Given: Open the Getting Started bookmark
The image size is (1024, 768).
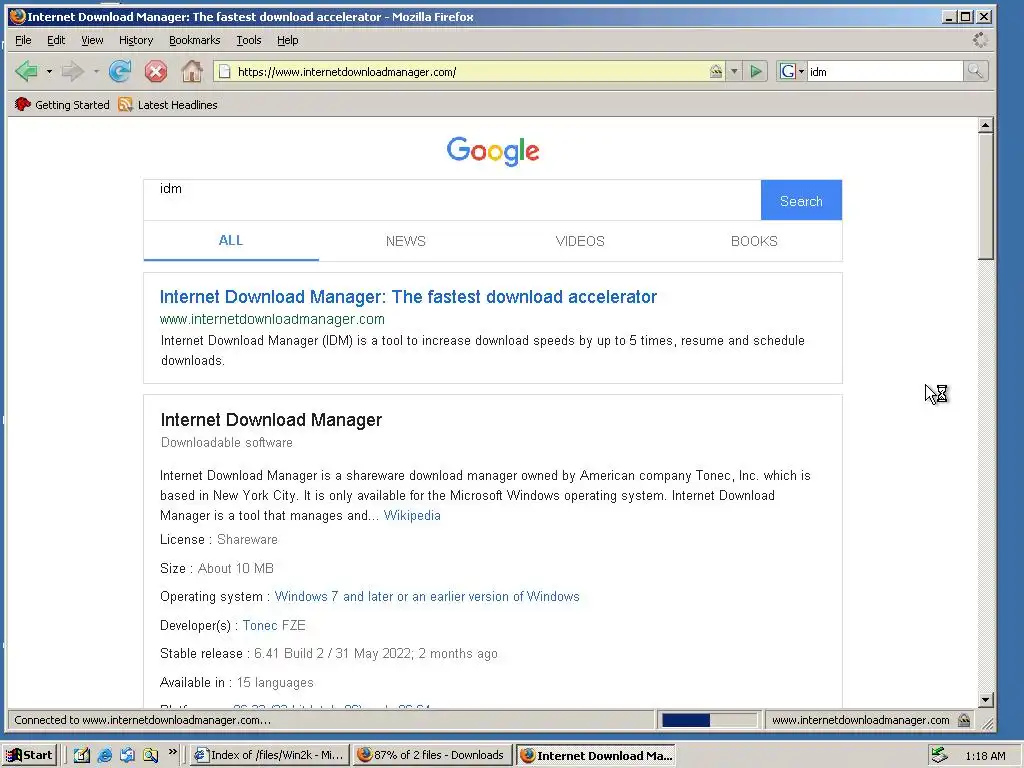Looking at the screenshot, I should [62, 104].
